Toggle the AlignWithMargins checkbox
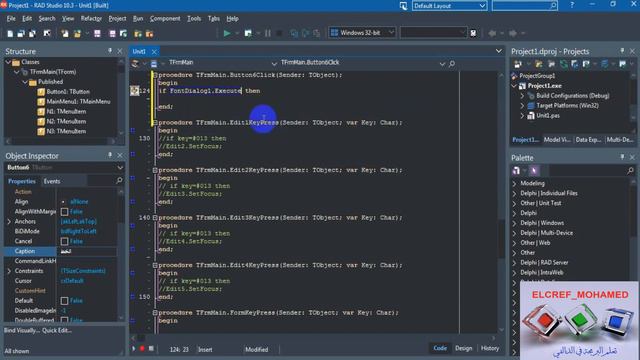The image size is (640, 360). click(x=64, y=212)
